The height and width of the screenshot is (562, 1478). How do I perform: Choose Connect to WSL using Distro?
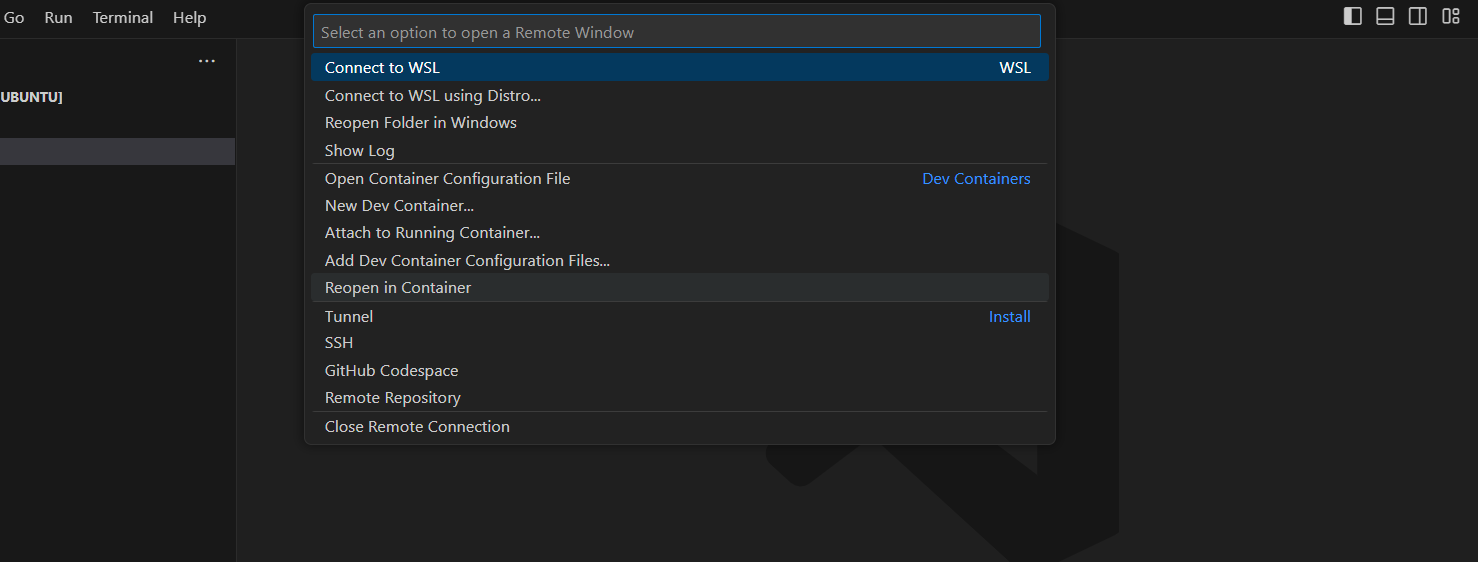tap(680, 96)
